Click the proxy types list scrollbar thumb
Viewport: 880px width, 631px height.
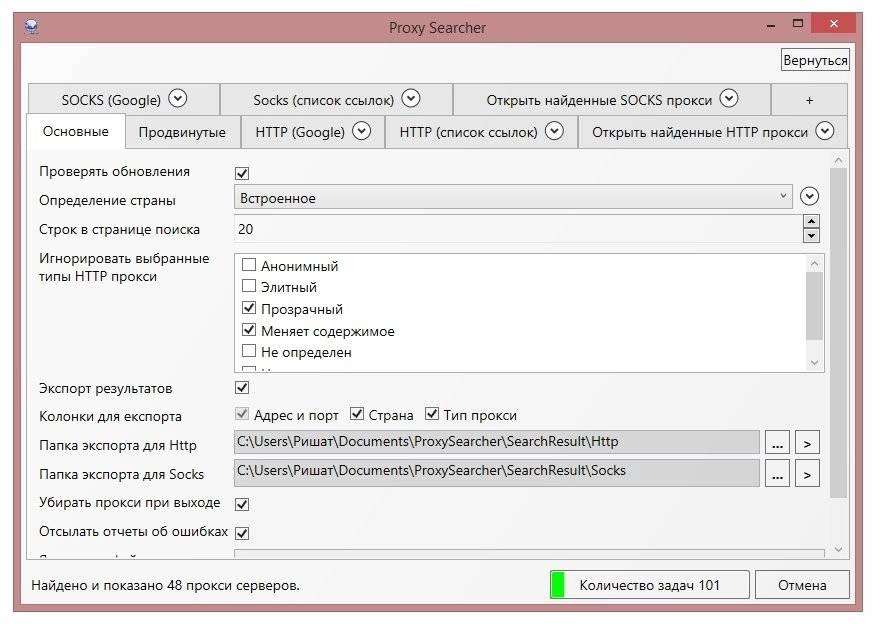(814, 306)
